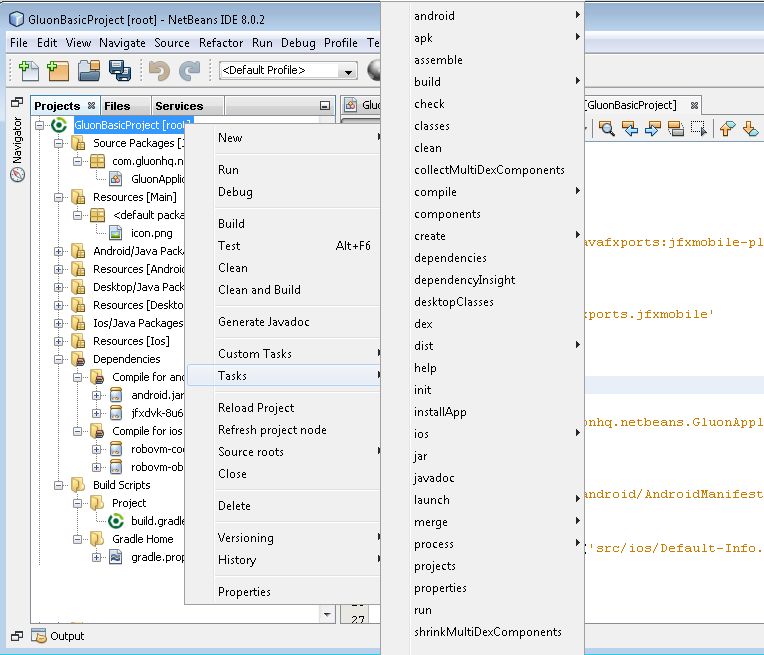Click the Next Bookmark icon
Screen dimensions: 764x655
[x=750, y=129]
